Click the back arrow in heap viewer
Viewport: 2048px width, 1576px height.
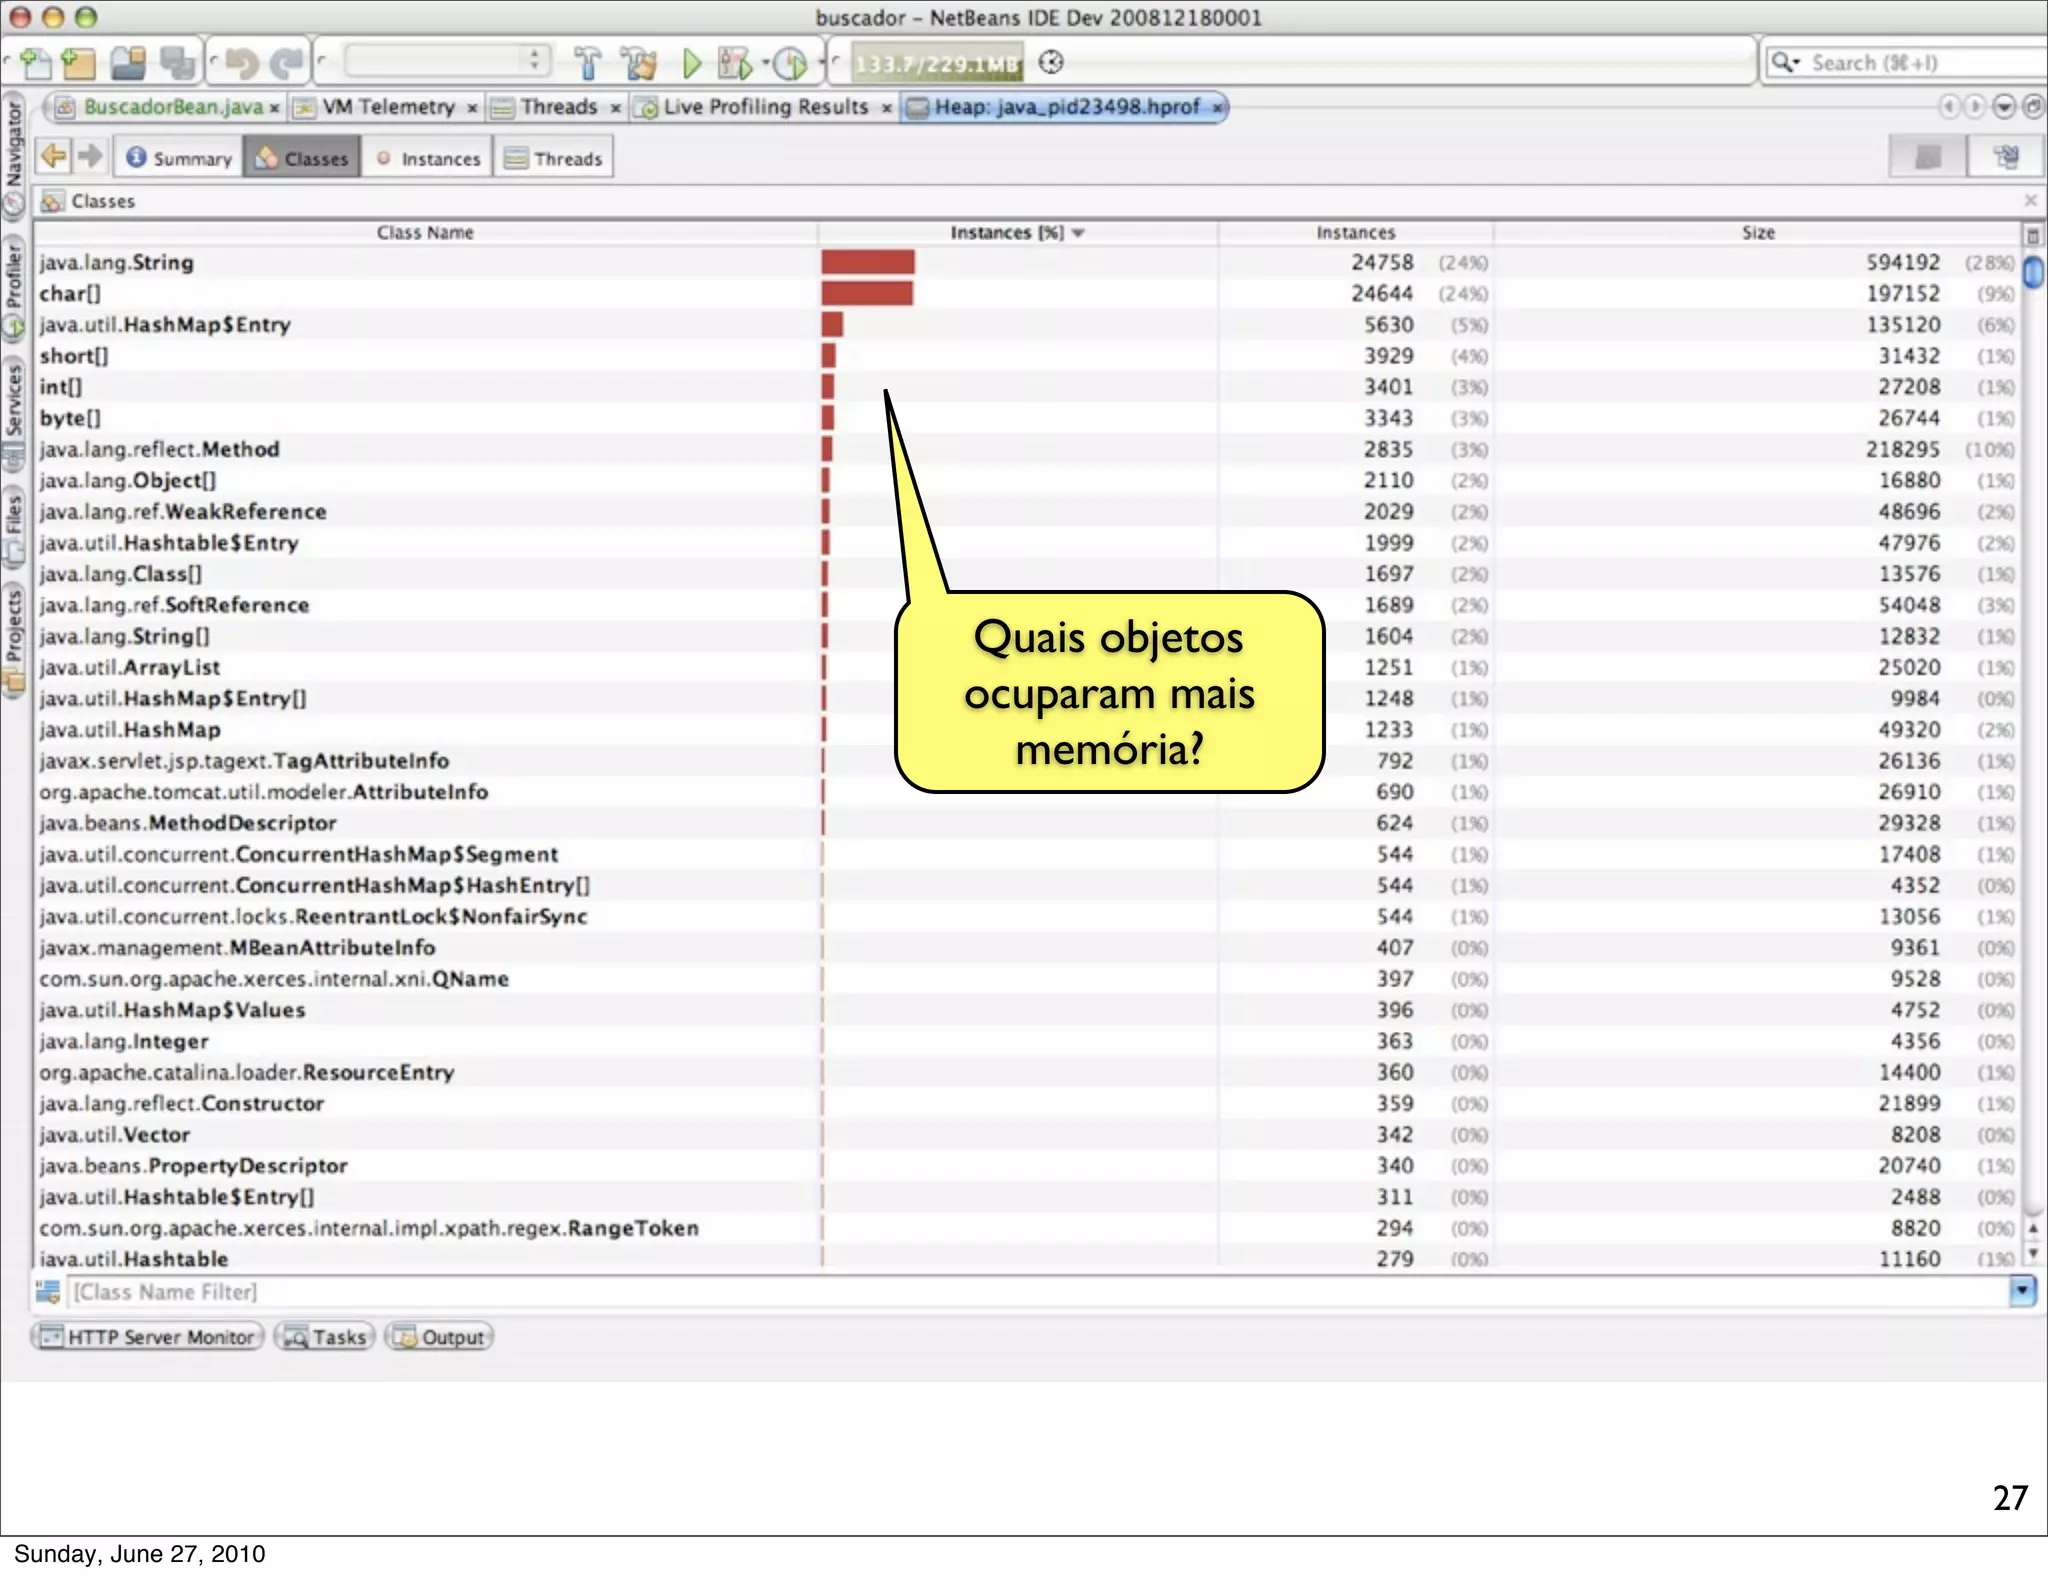coord(54,157)
